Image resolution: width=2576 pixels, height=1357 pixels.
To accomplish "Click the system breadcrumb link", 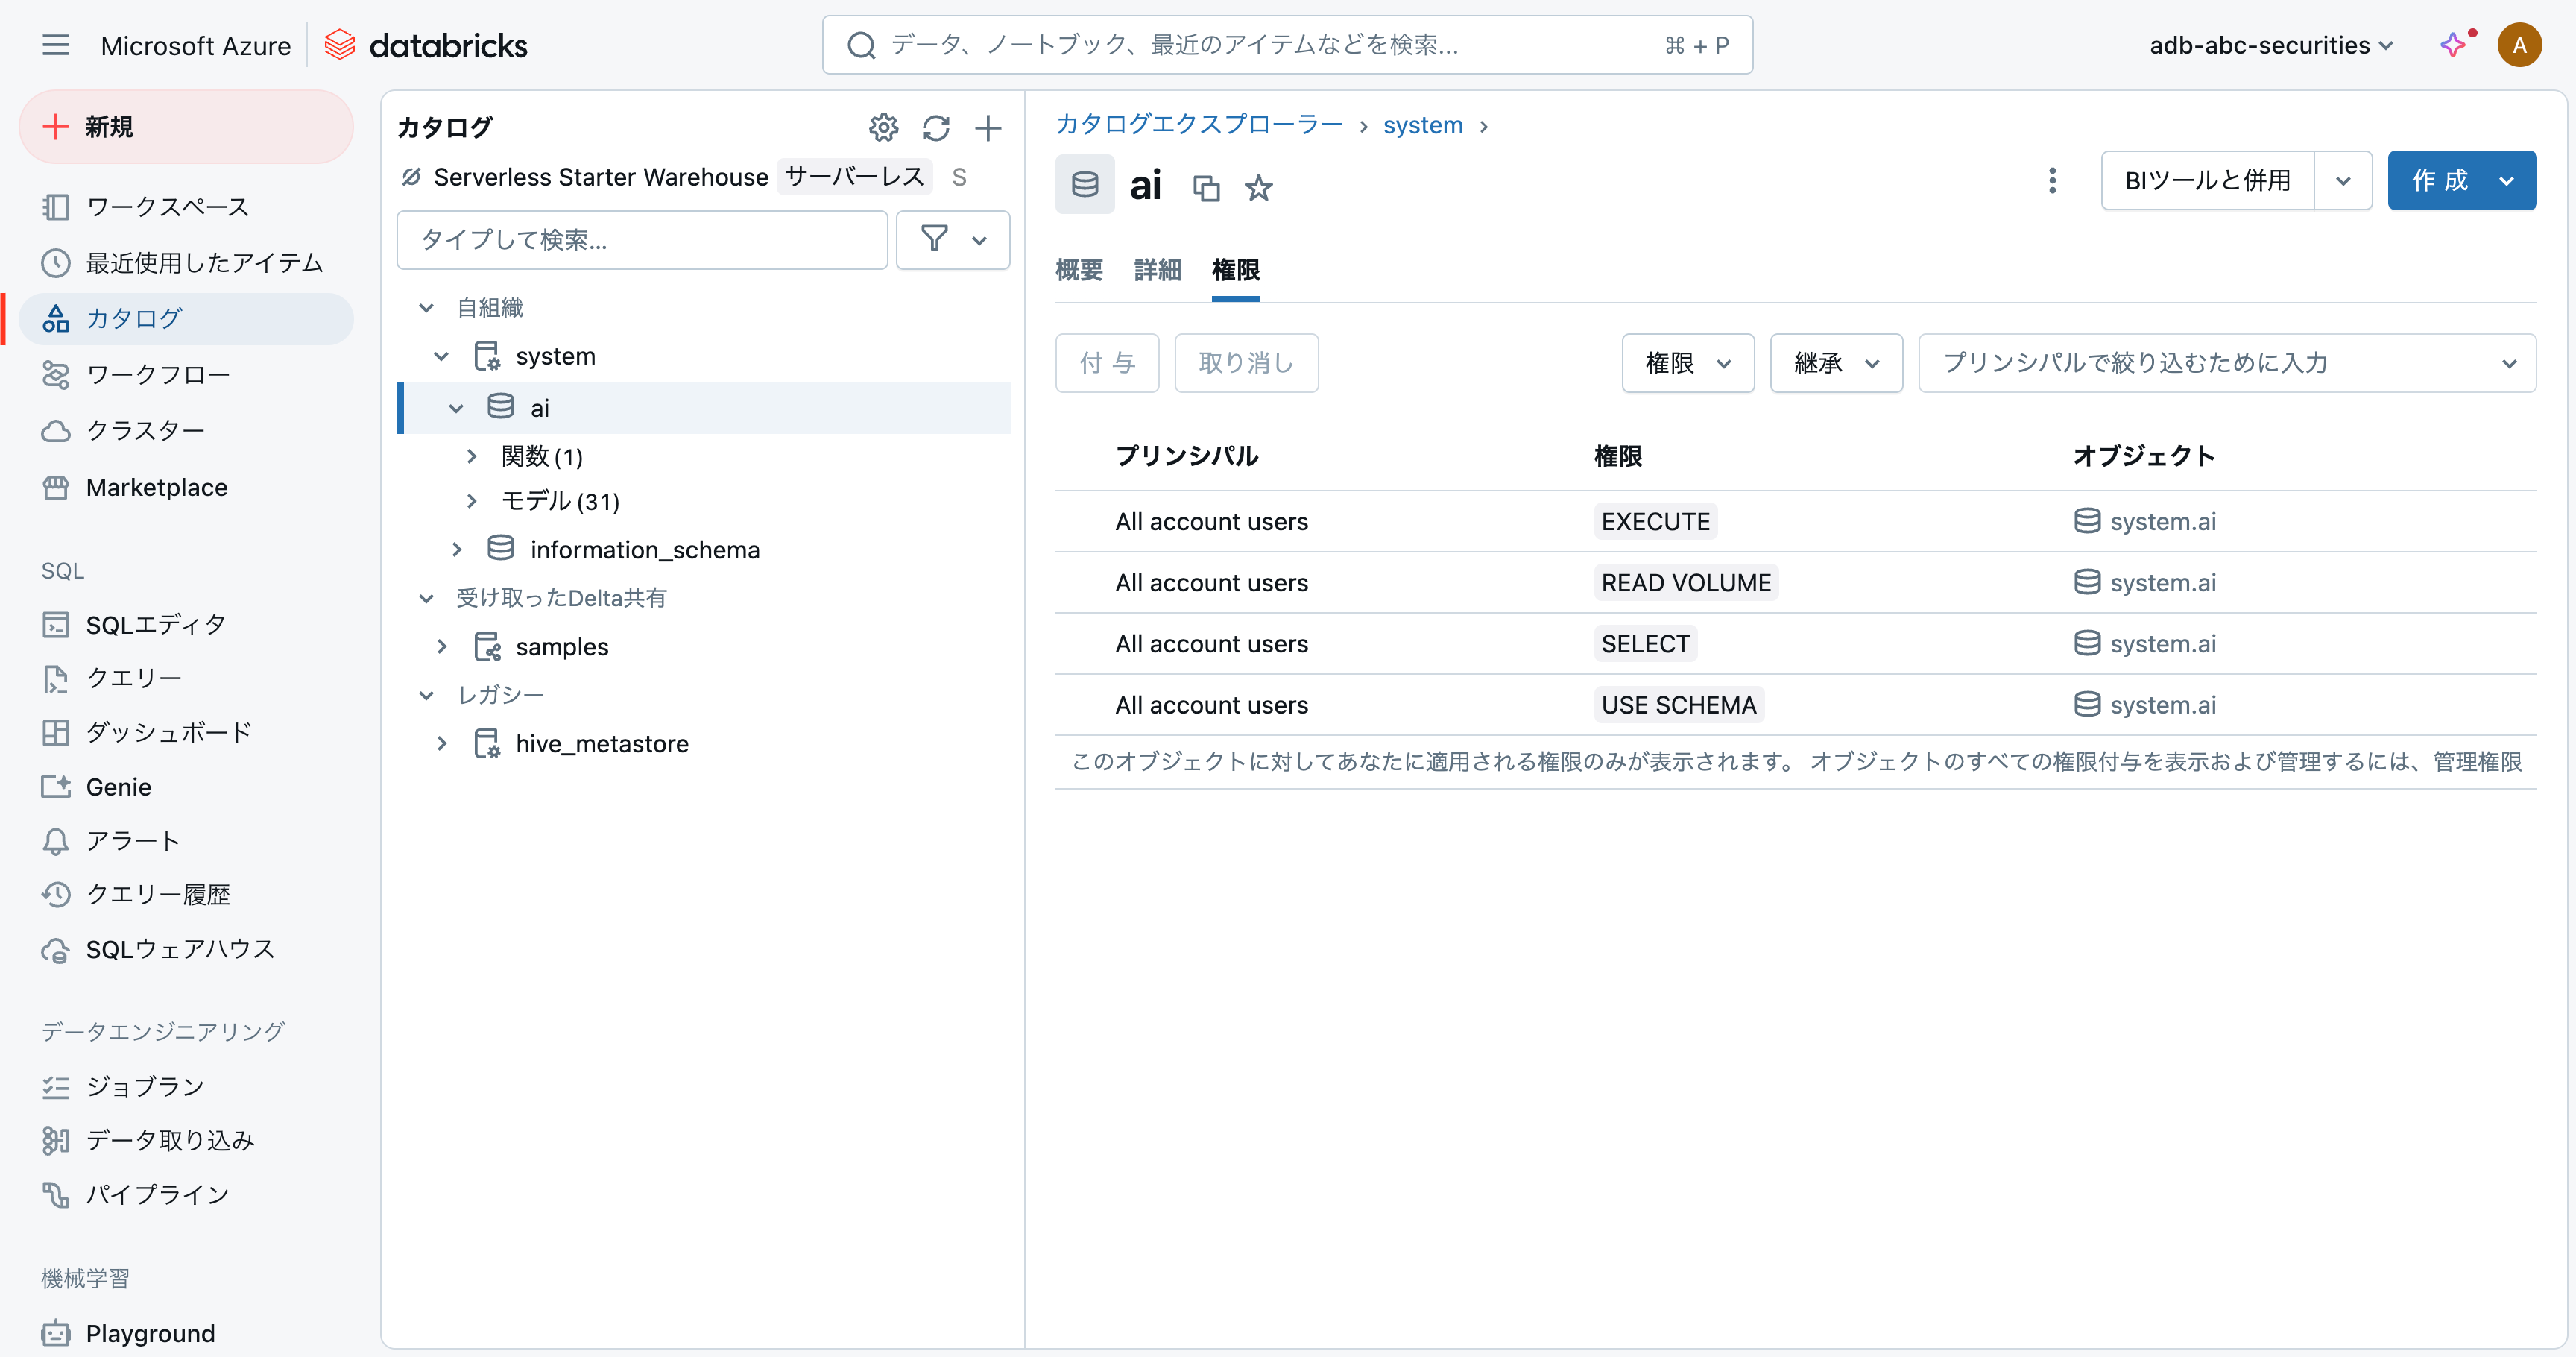I will tap(1422, 125).
